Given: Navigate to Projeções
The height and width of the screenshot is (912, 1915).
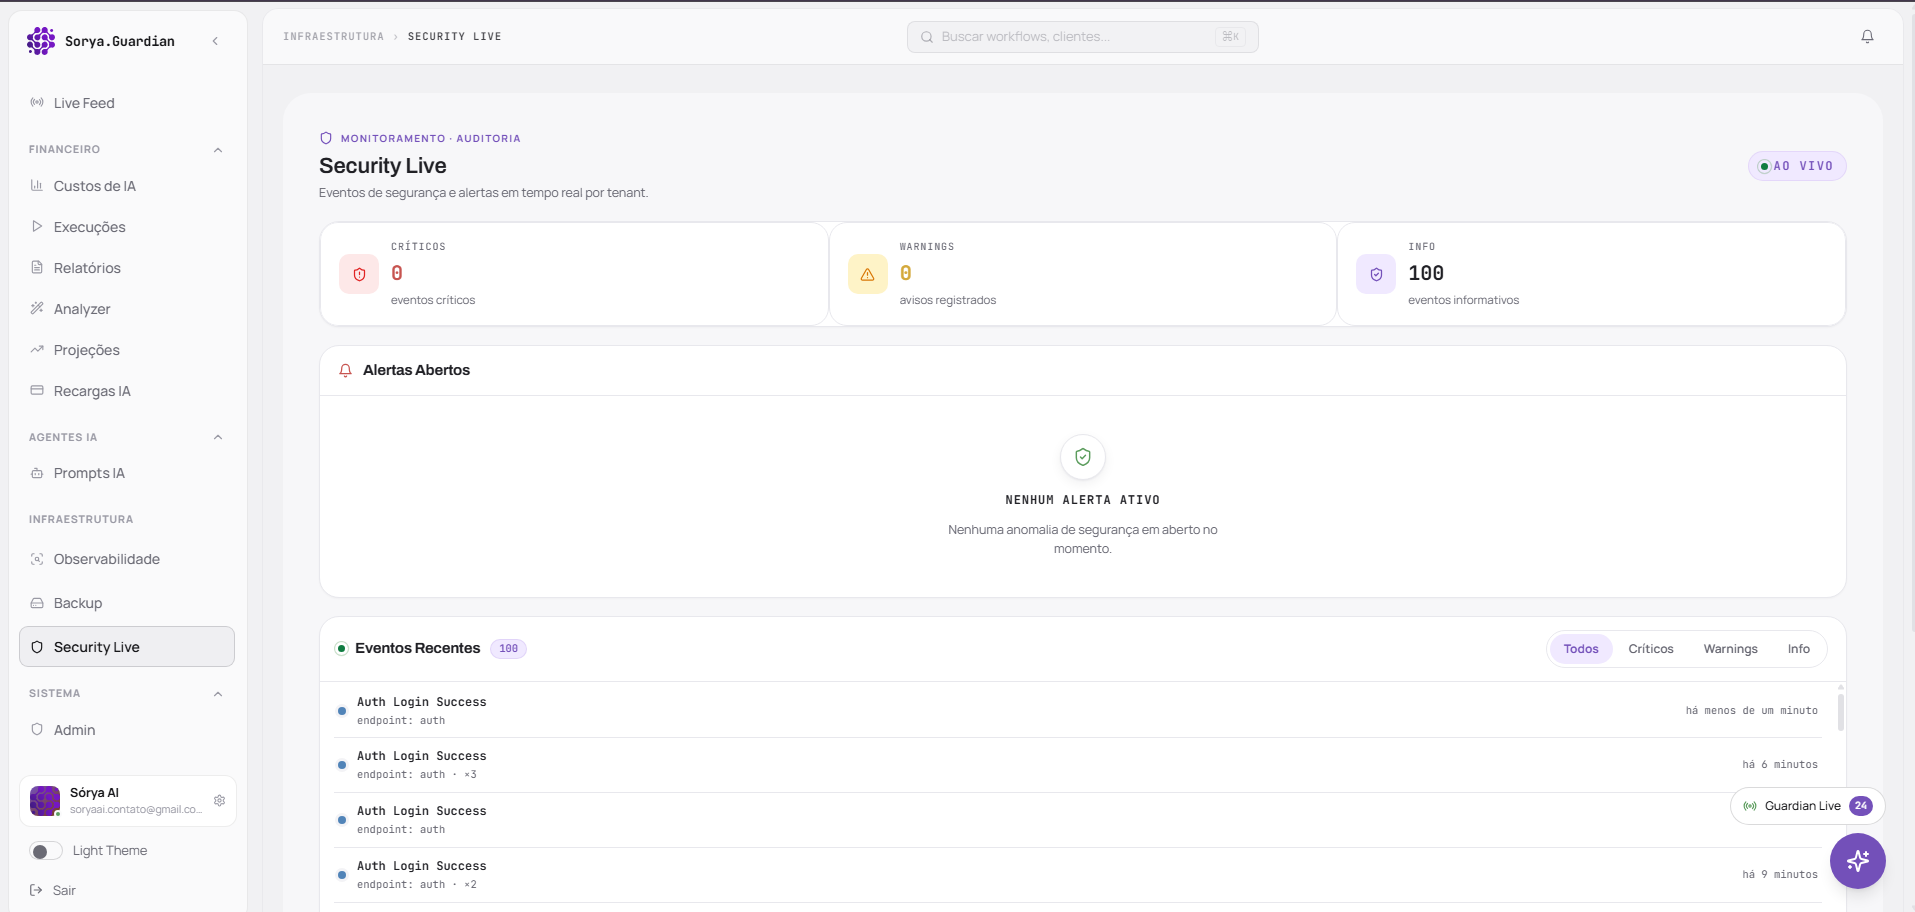Looking at the screenshot, I should 127,350.
